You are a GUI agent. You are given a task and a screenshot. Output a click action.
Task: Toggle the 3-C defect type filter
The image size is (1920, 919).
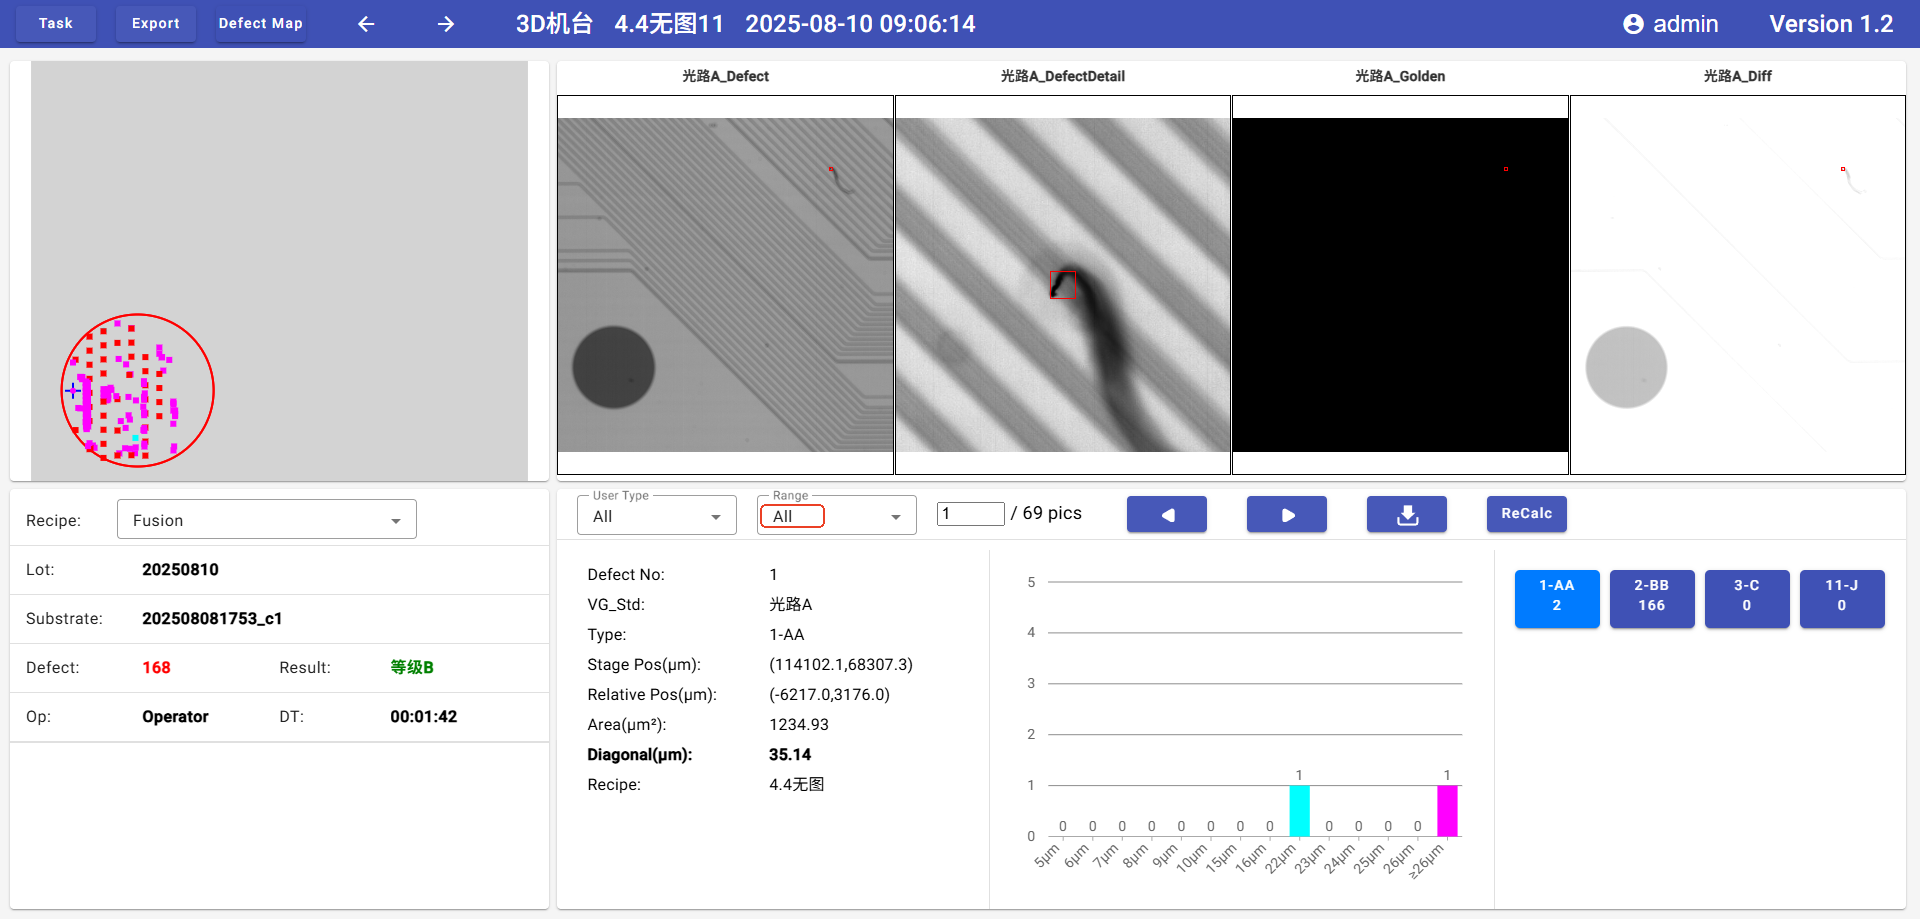(x=1746, y=598)
